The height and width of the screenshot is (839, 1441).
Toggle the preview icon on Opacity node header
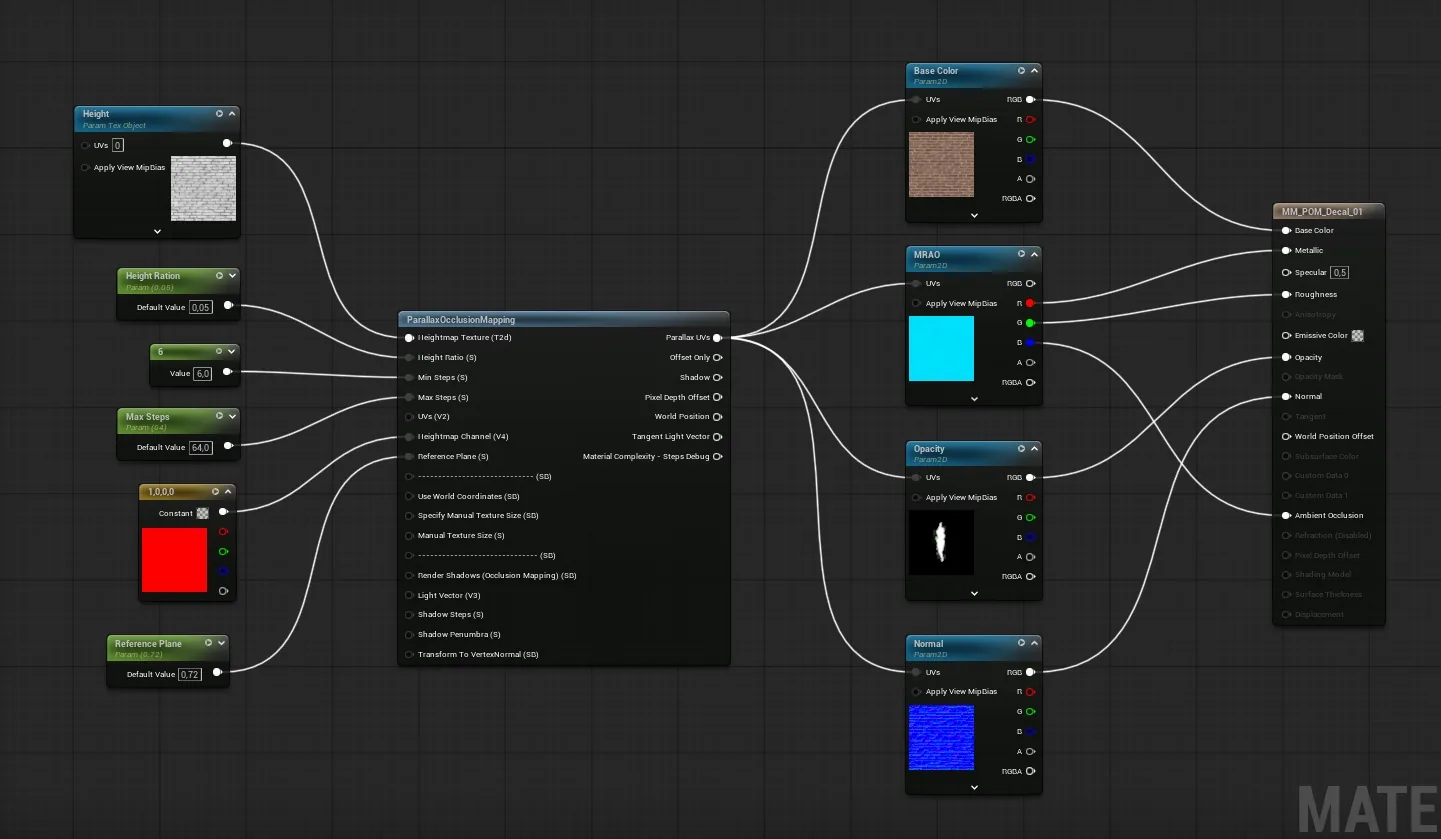(1021, 449)
